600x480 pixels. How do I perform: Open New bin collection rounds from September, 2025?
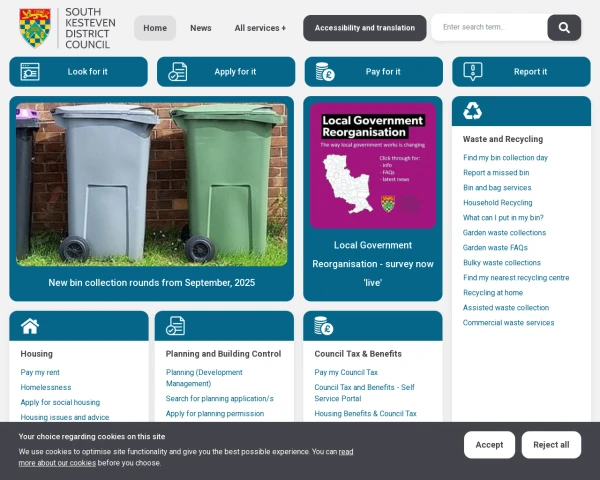[152, 282]
